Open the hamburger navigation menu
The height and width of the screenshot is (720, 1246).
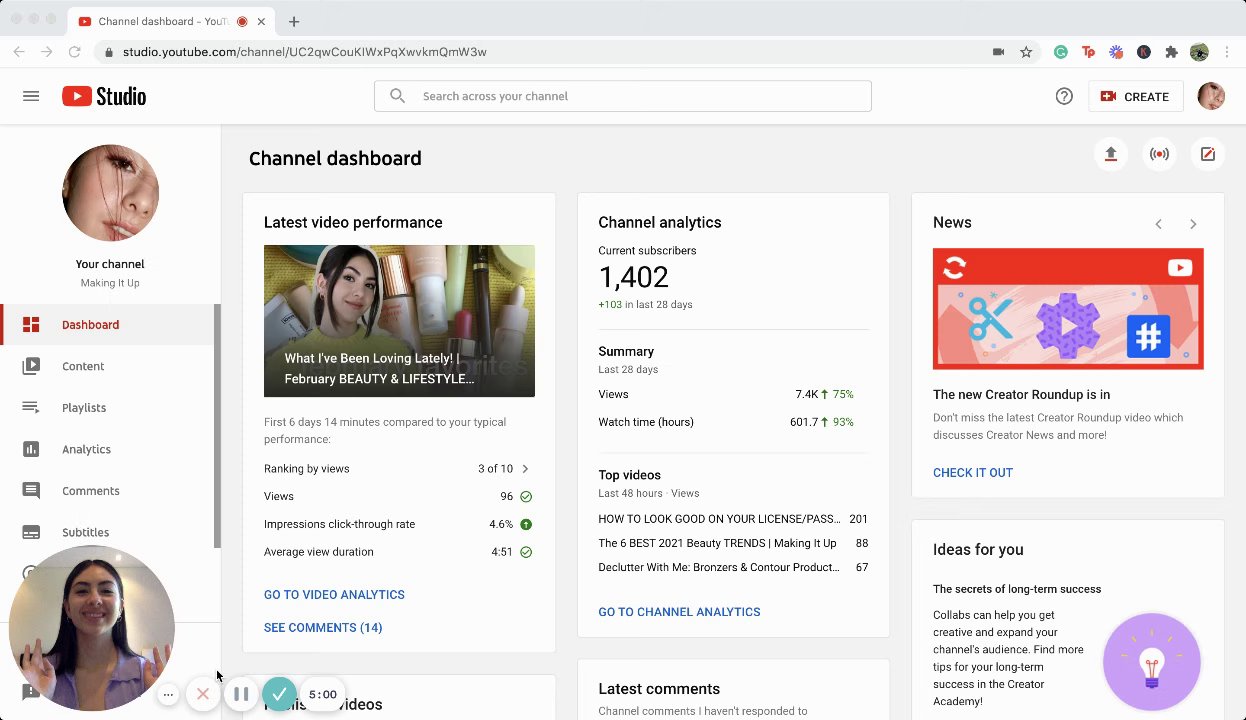[x=31, y=96]
